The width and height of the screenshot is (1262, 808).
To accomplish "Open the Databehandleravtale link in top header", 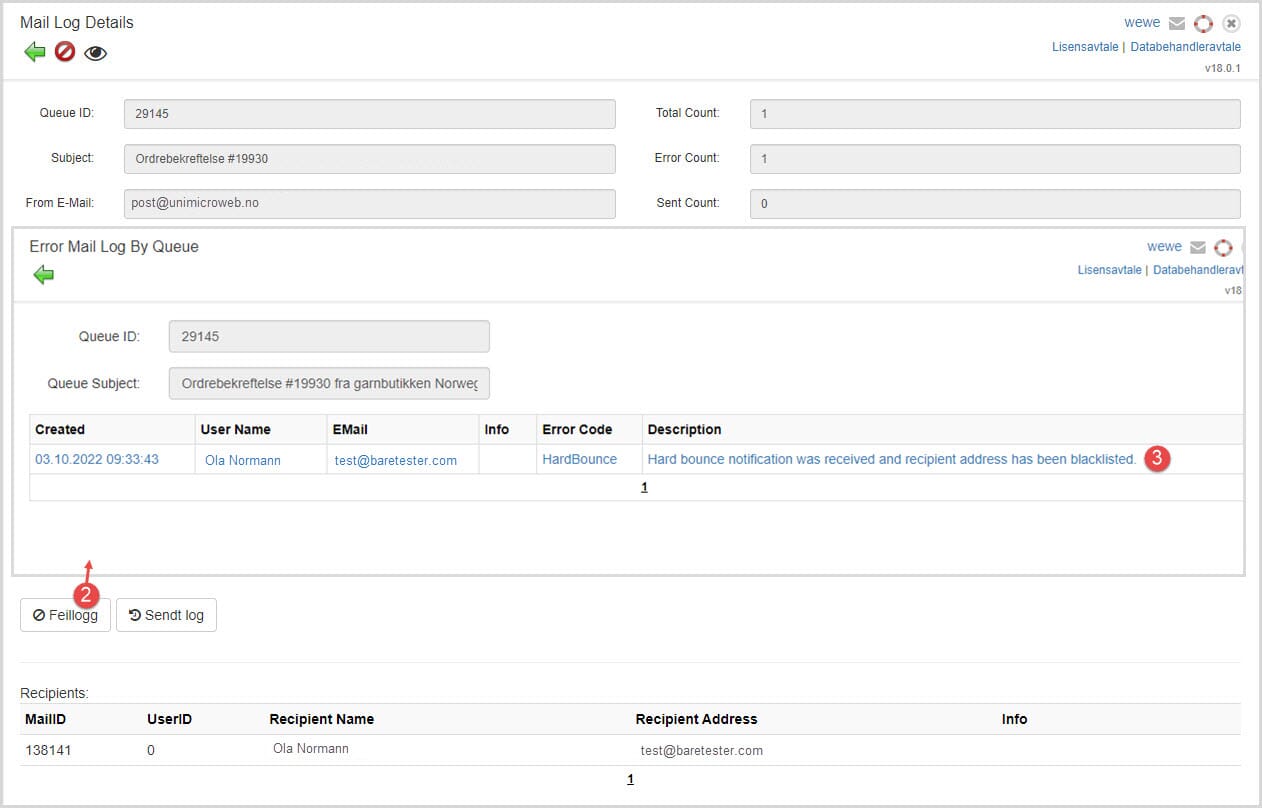I will coord(1185,47).
